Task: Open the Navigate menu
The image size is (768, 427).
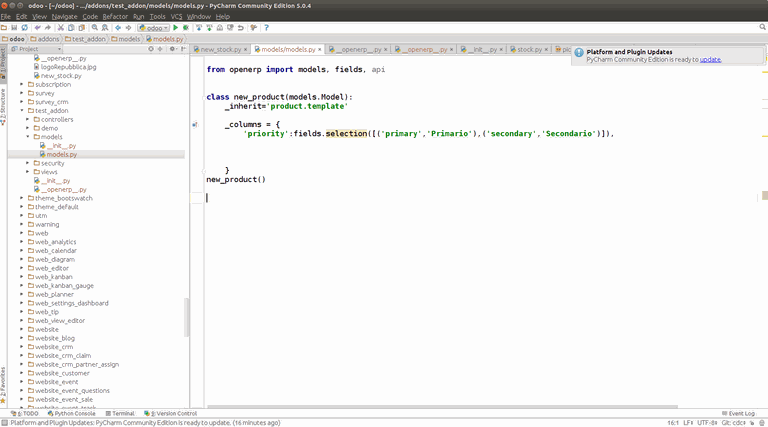Action: click(65, 17)
